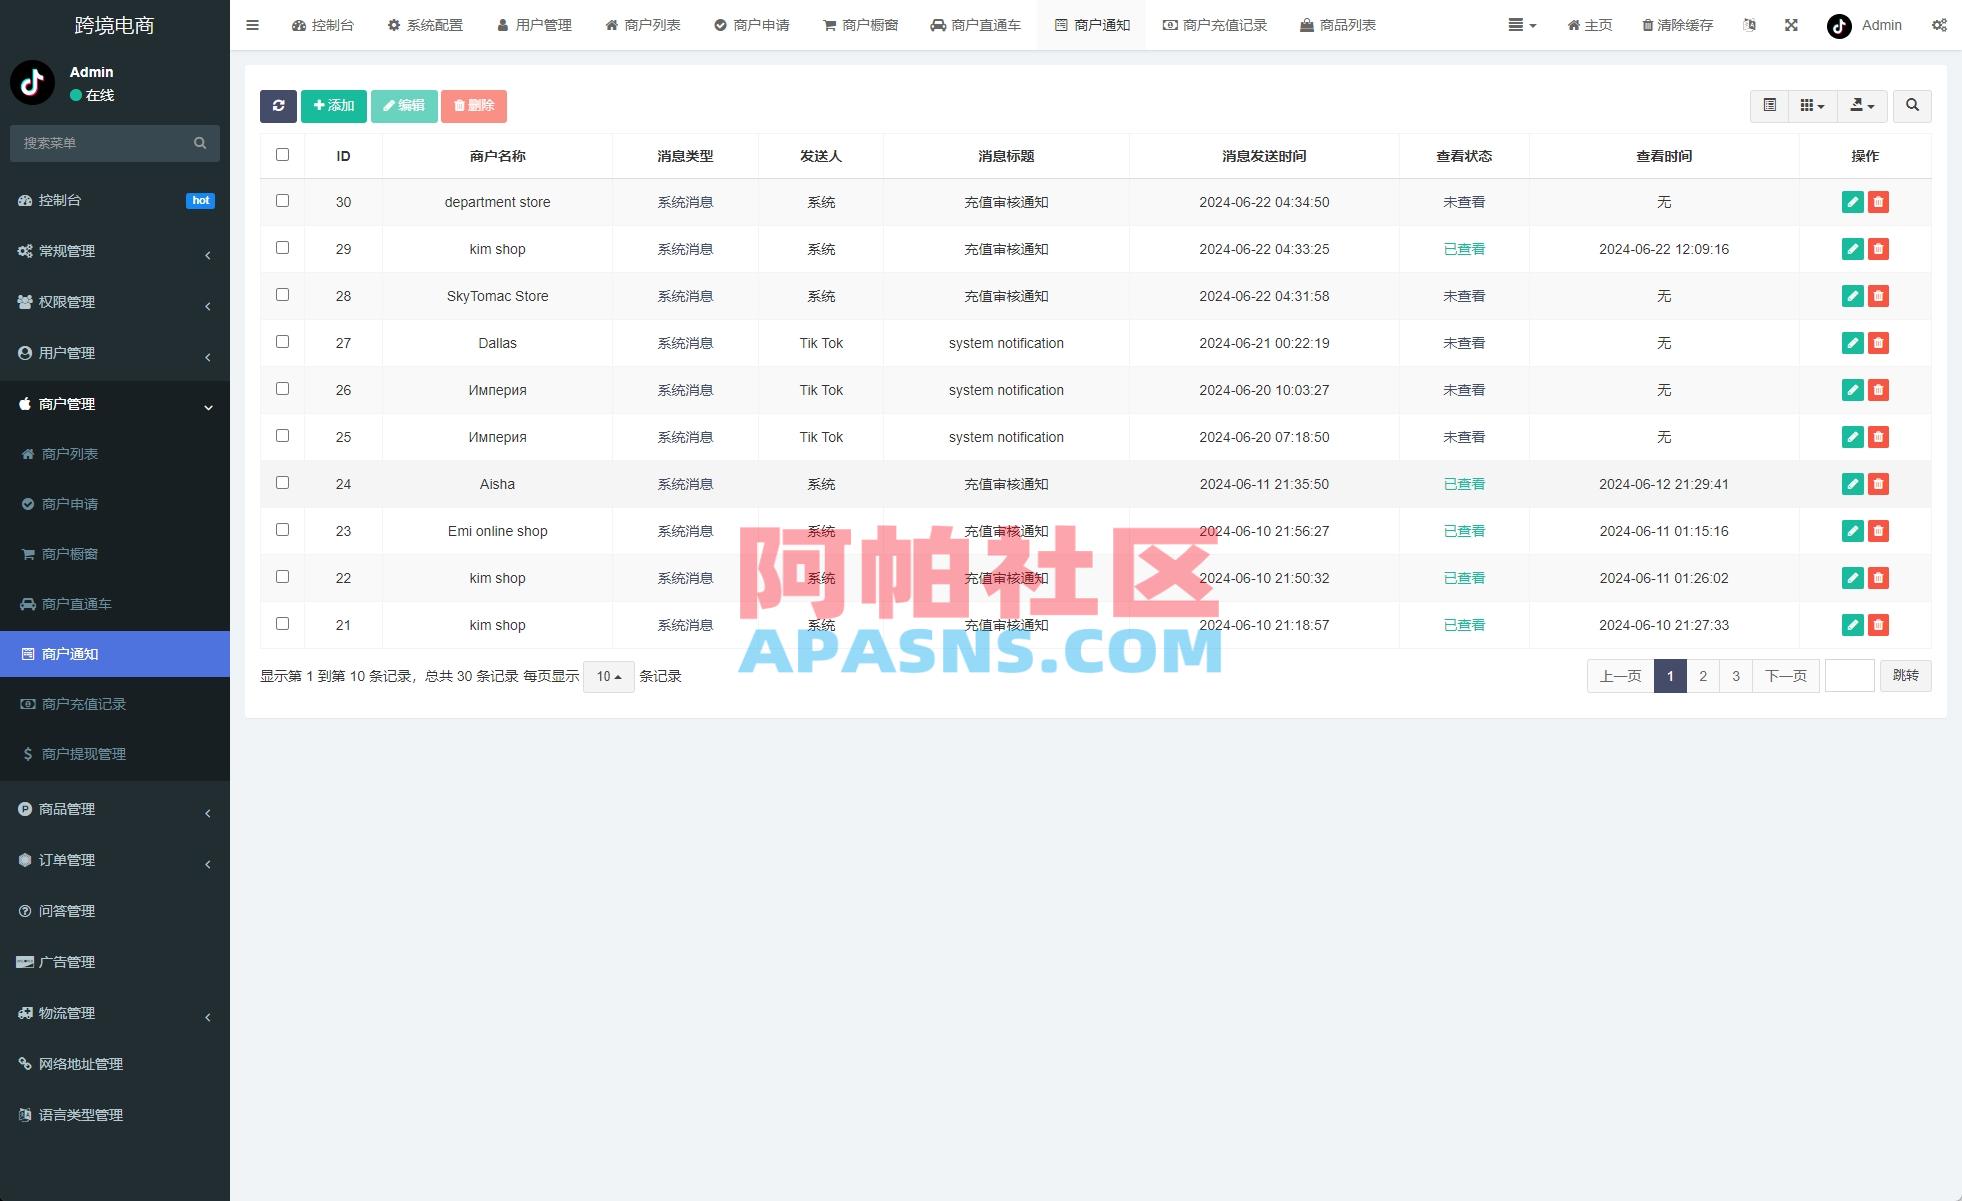Expand the column visibility dropdown
Screen dimensions: 1962x1201
[x=1812, y=106]
